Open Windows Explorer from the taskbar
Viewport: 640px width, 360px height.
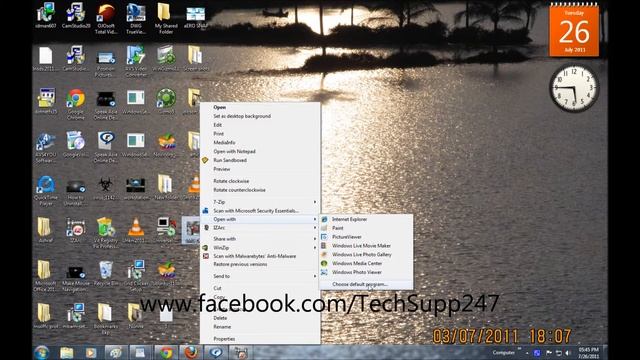tap(67, 353)
